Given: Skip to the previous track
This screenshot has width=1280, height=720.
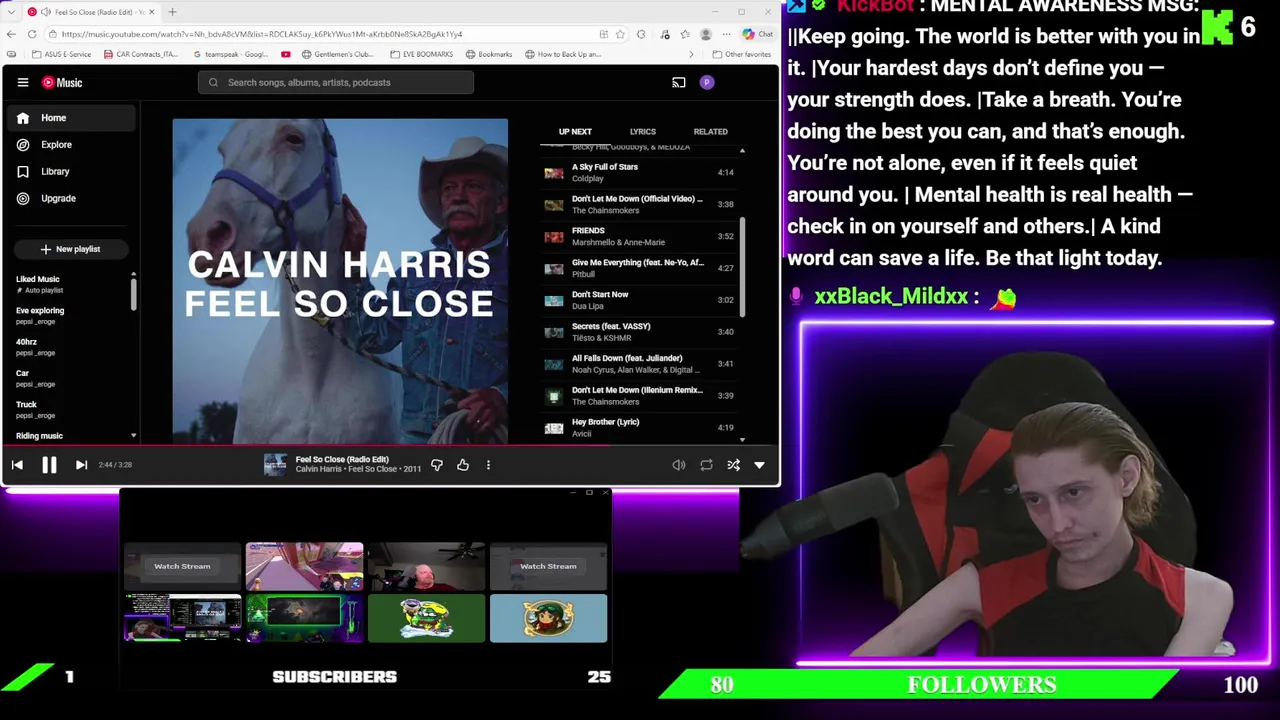Looking at the screenshot, I should coord(17,465).
